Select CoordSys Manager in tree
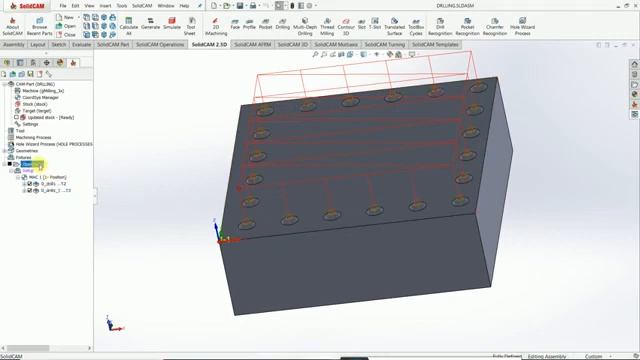The height and width of the screenshot is (360, 640). click(37, 97)
